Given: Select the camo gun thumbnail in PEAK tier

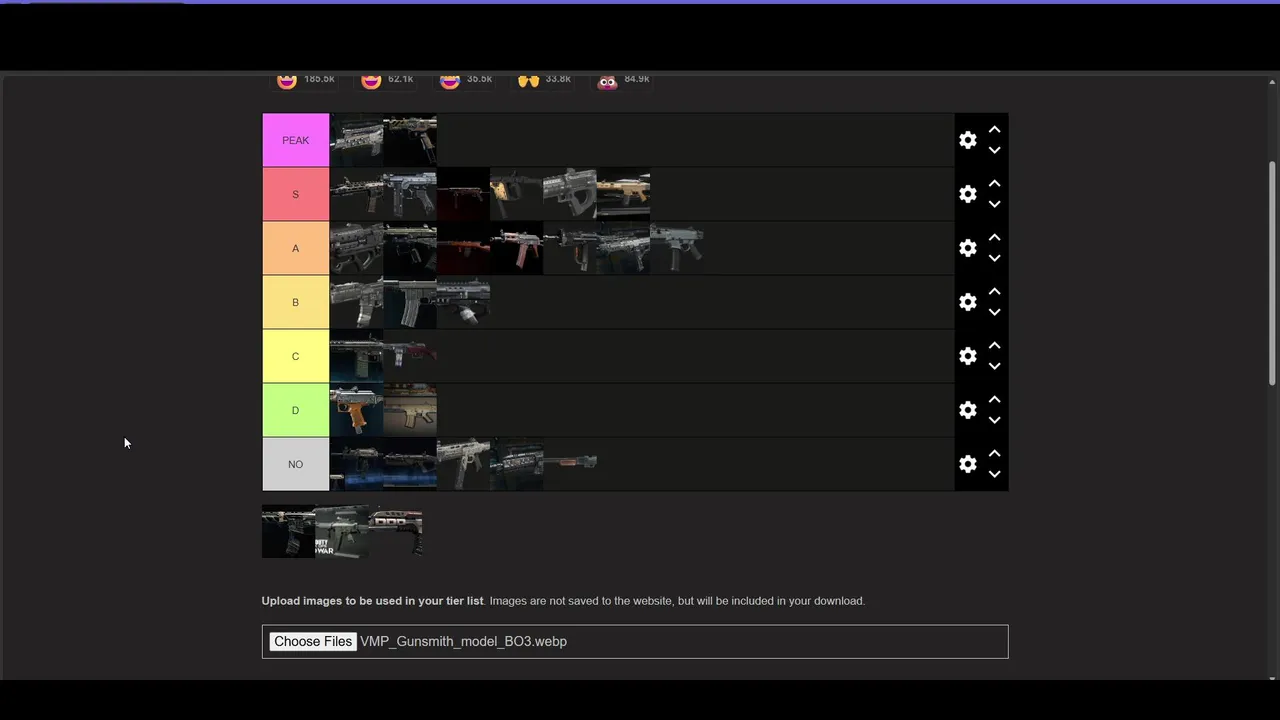Looking at the screenshot, I should pos(410,140).
